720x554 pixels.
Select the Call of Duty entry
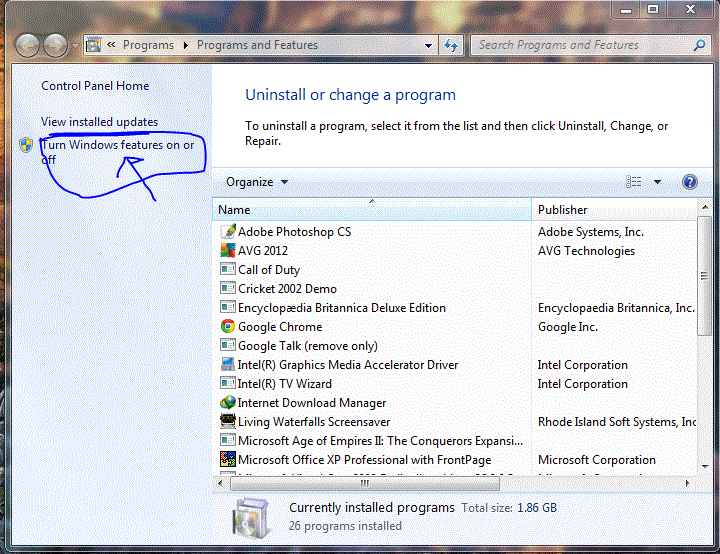pos(269,270)
